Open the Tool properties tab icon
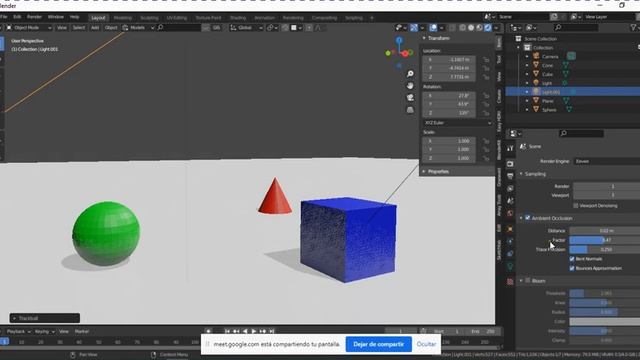 510,149
